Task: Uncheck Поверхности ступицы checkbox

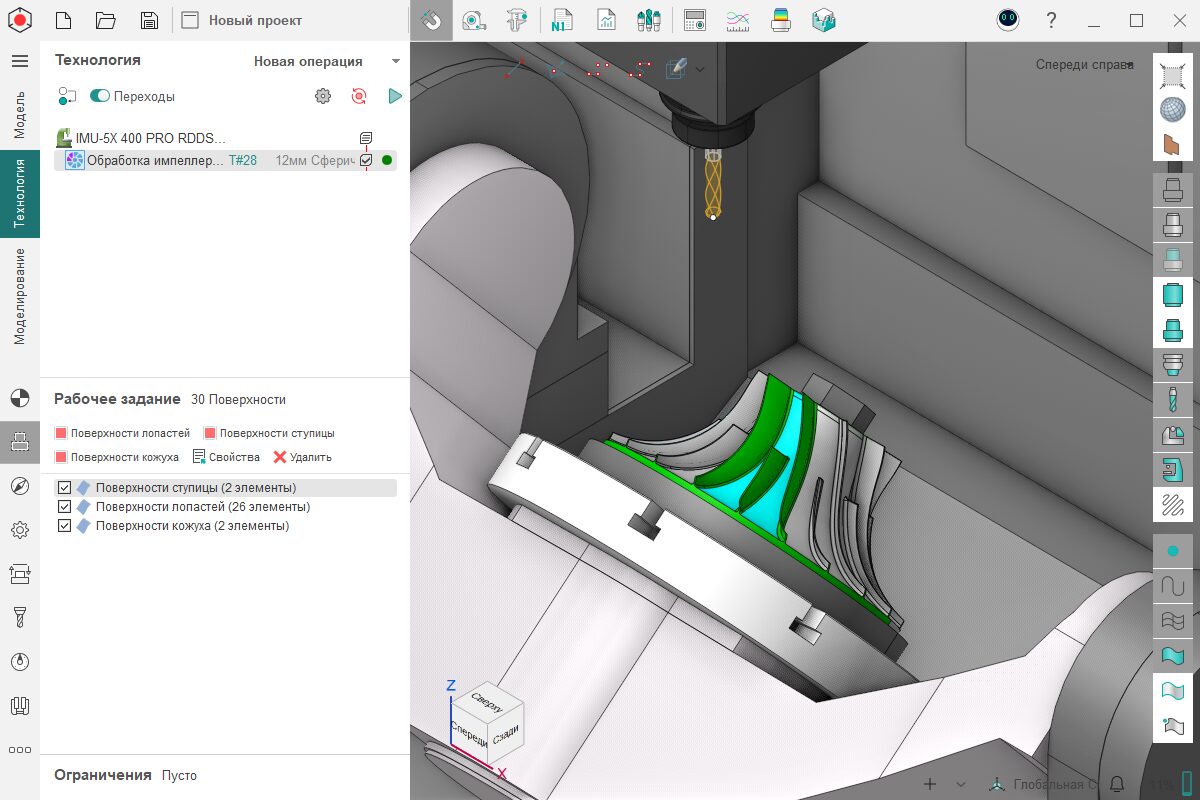Action: (65, 488)
